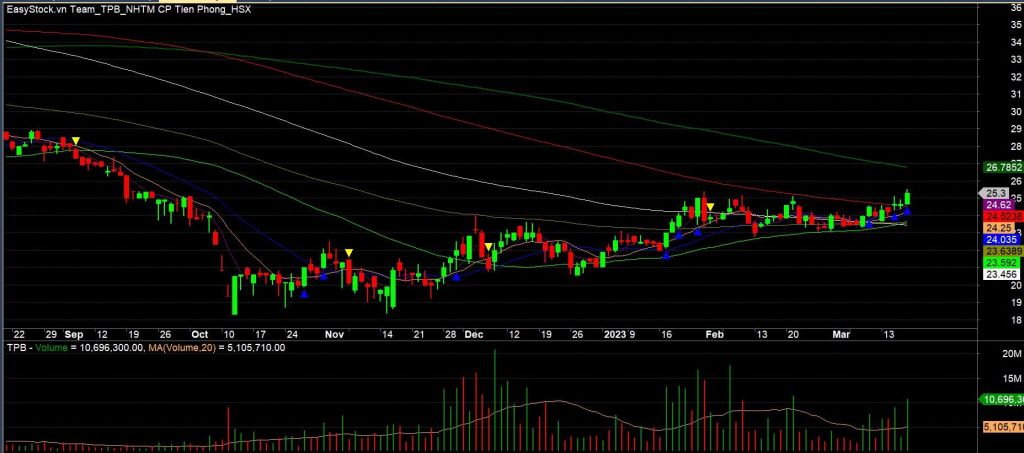The height and width of the screenshot is (453, 1024).
Task: Click the yellow sell marker near February
Action: click(710, 207)
